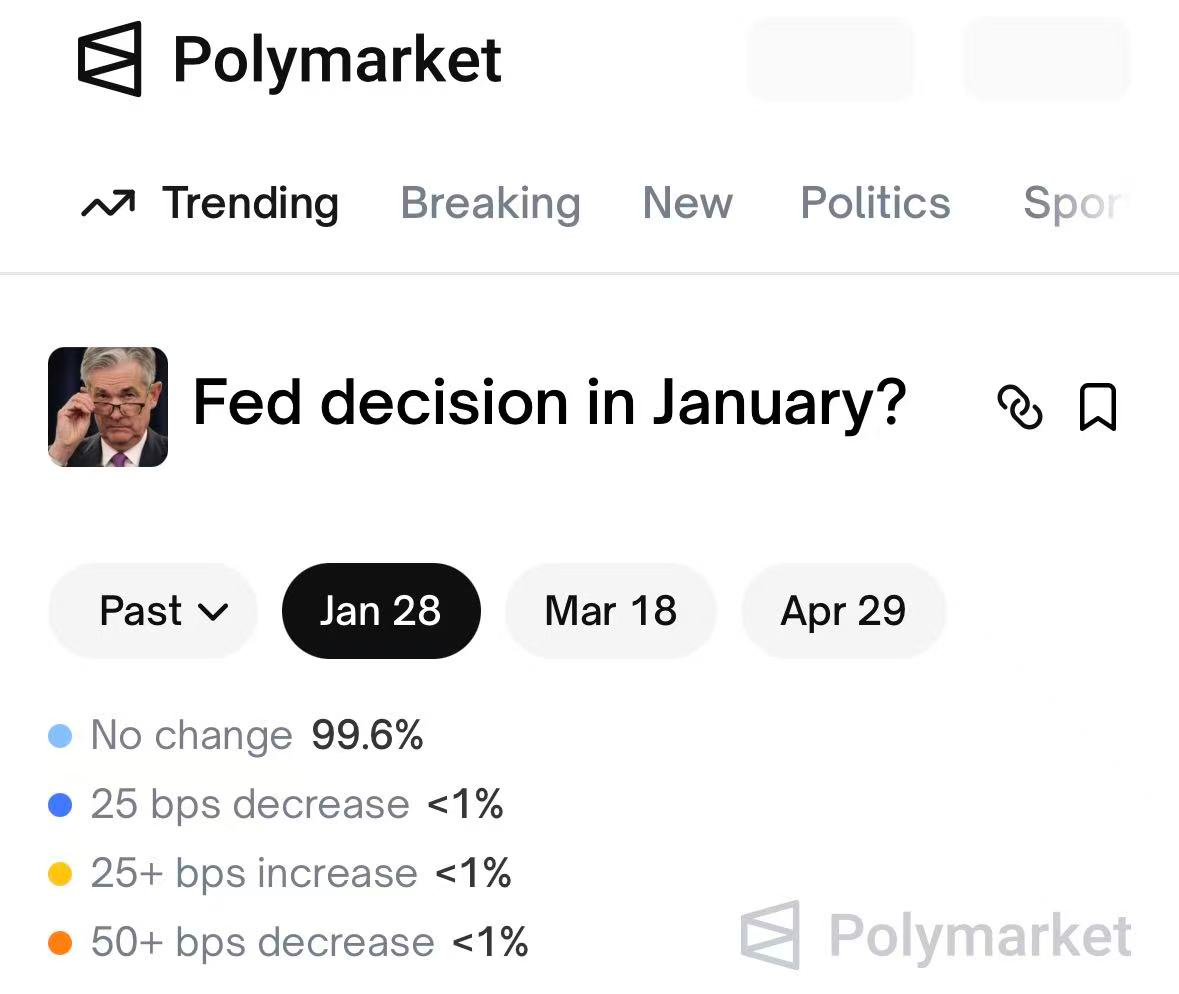Switch to the Politics tab

[x=875, y=203]
